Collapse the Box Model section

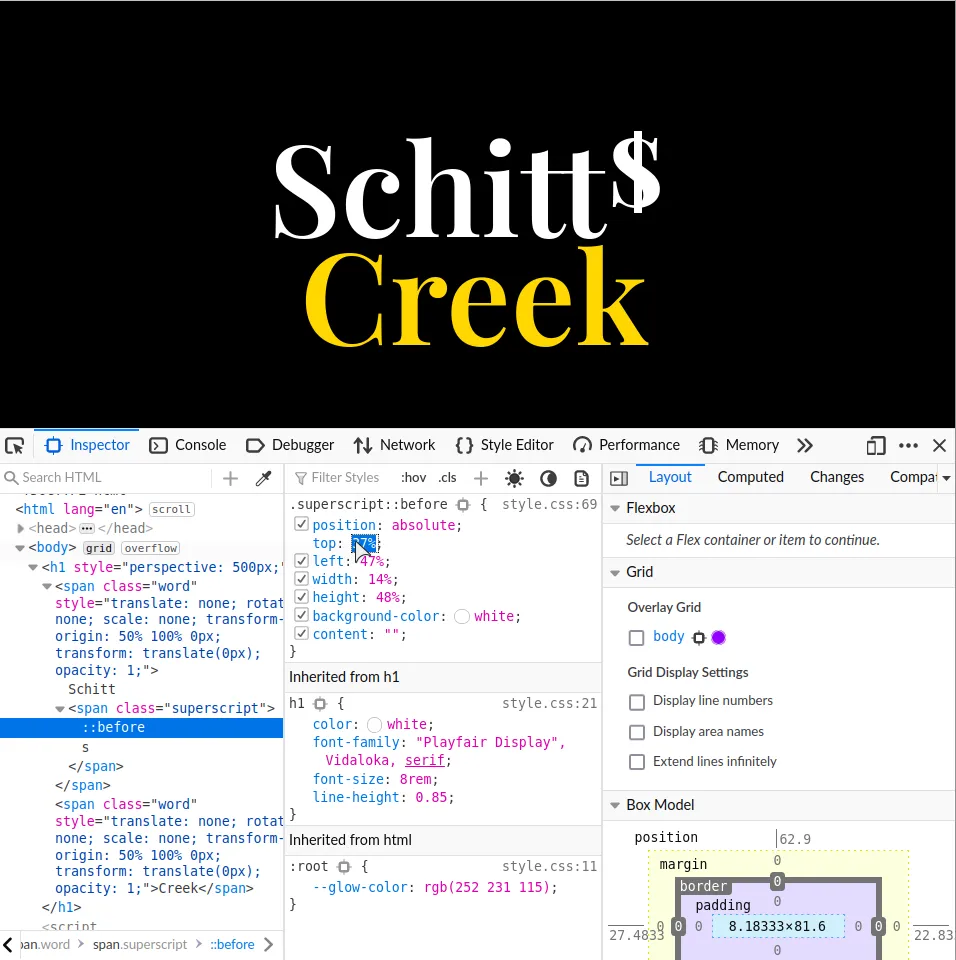pos(614,805)
